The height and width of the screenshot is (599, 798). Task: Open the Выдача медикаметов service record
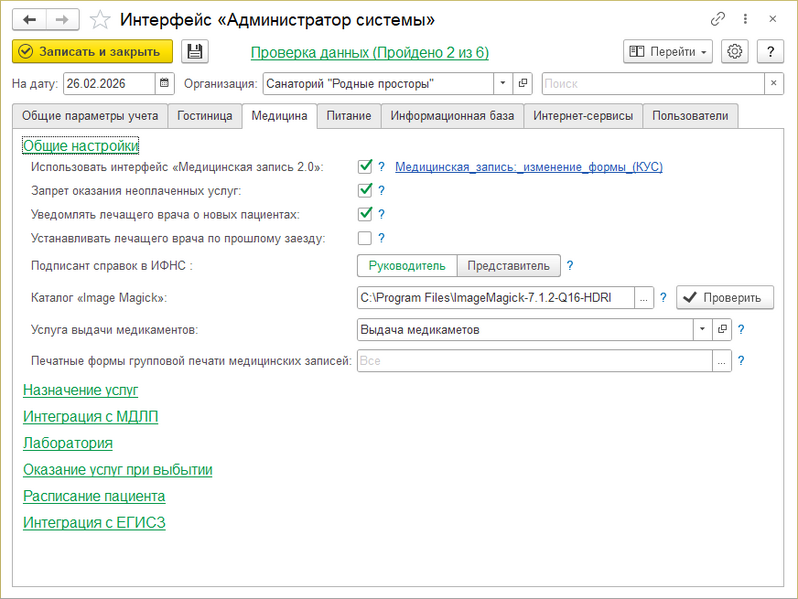[722, 330]
